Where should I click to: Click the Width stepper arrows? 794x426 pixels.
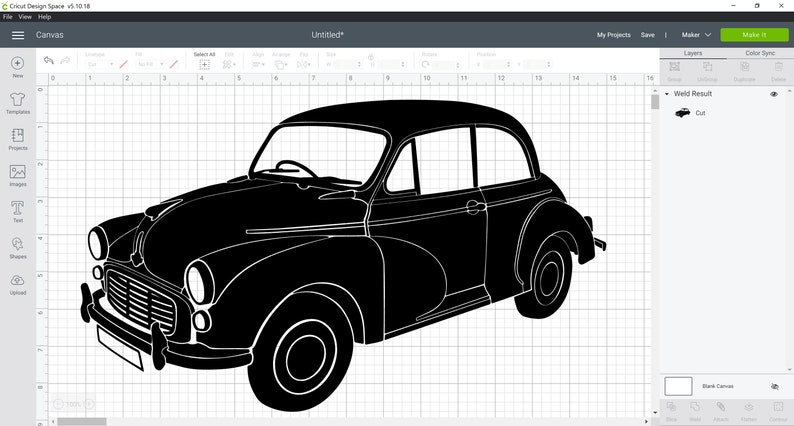click(x=359, y=64)
